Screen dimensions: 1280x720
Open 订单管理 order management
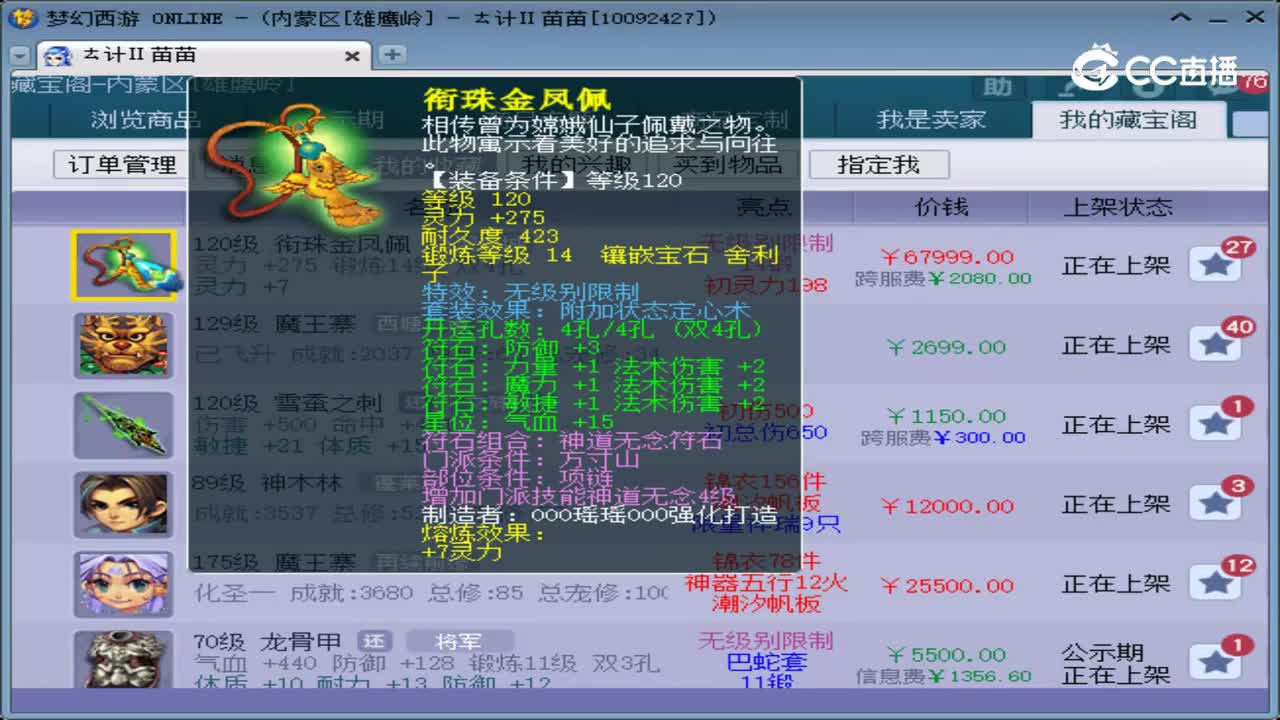tap(119, 165)
